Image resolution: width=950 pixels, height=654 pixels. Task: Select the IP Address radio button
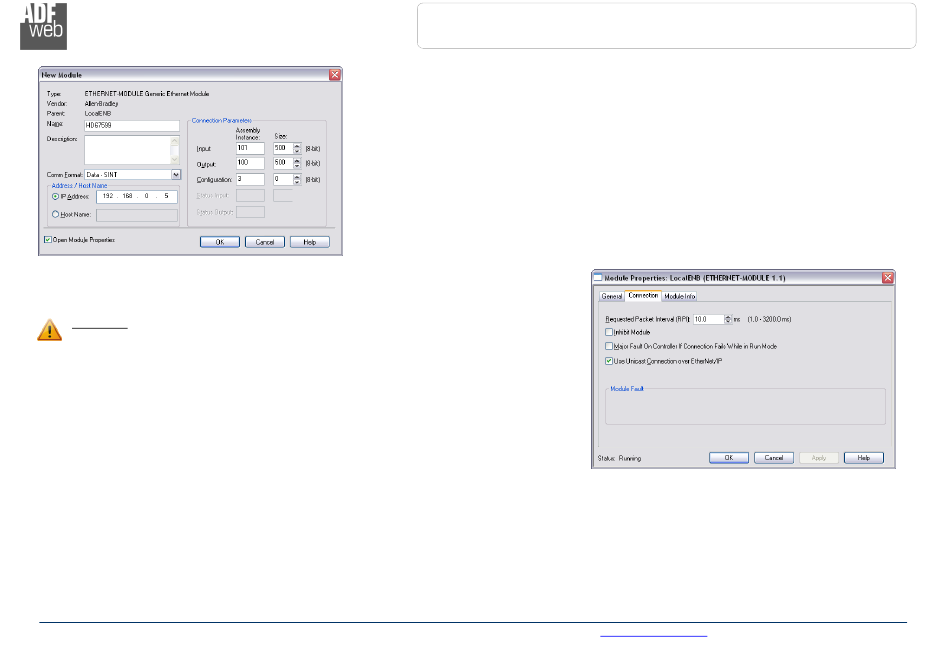pos(56,197)
